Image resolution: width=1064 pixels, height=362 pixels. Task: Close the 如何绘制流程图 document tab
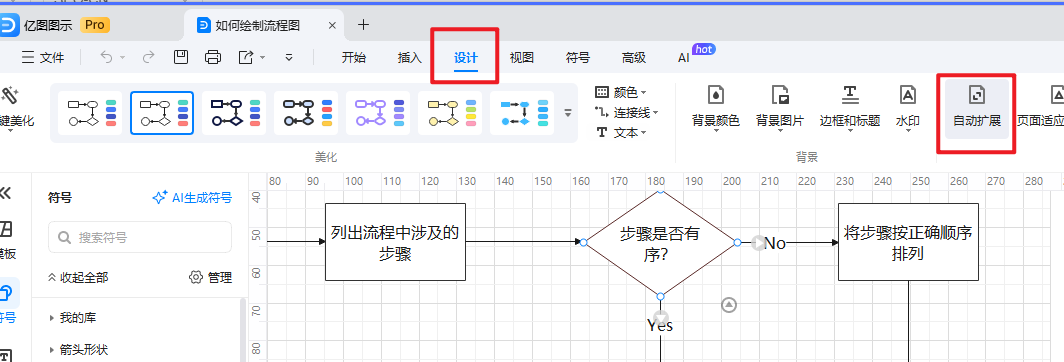coord(332,25)
